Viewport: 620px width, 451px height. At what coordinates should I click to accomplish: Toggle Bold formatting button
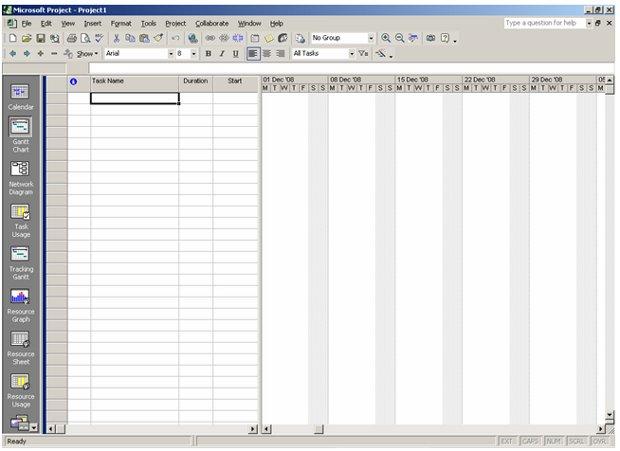(208, 54)
